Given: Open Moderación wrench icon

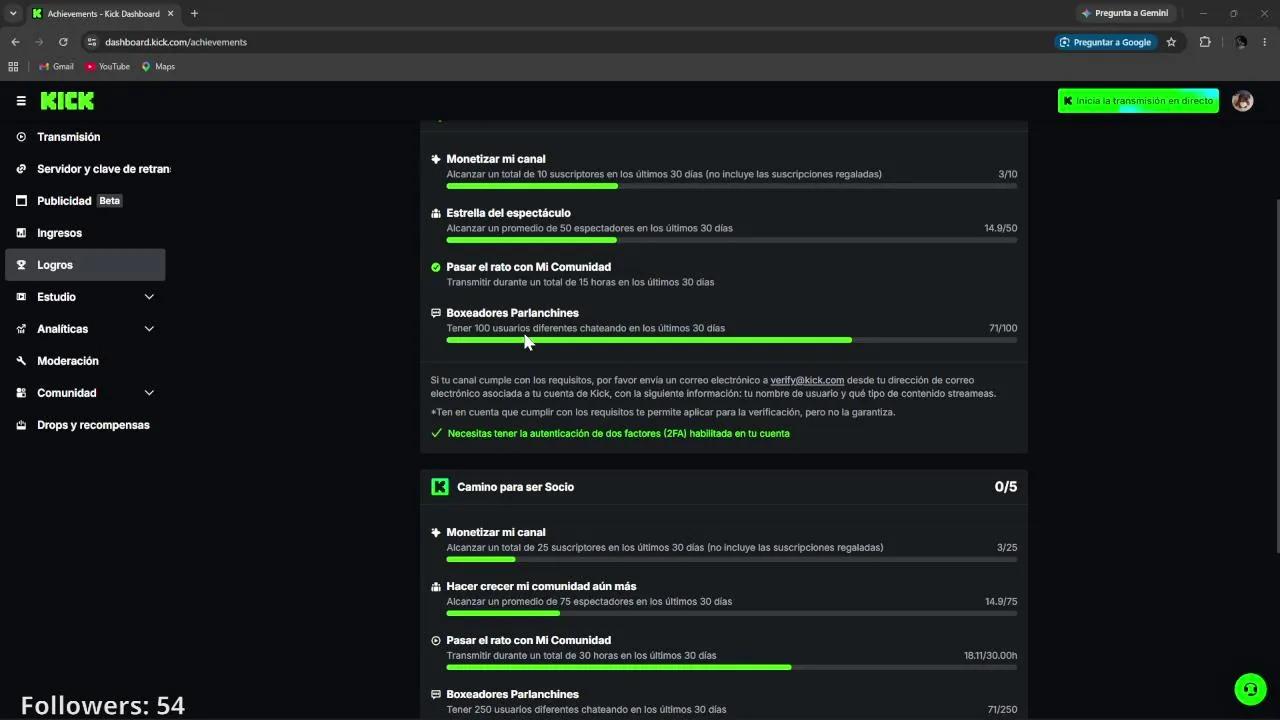Looking at the screenshot, I should click(x=21, y=361).
